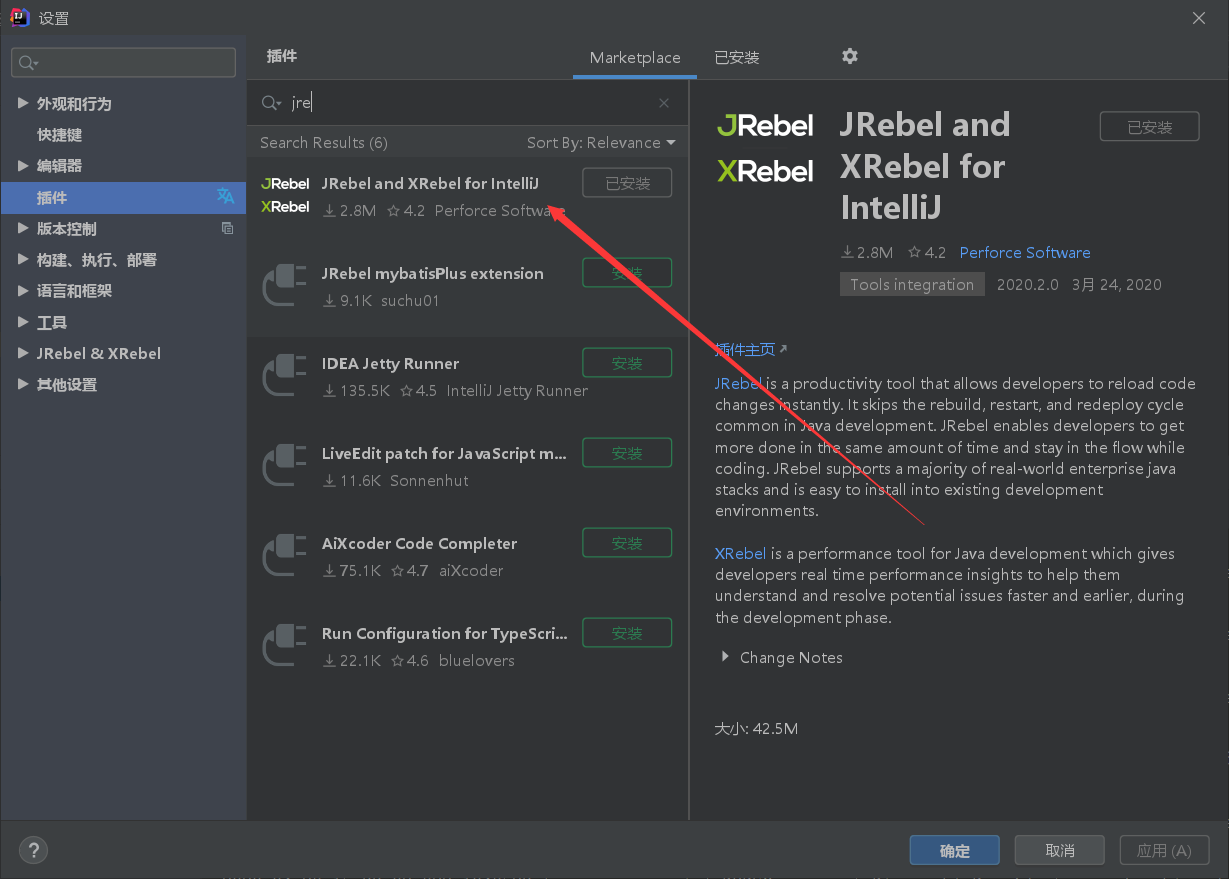Viewport: 1229px width, 879px height.
Task: Click the 已安装 button in JRebel list row
Action: coord(627,183)
